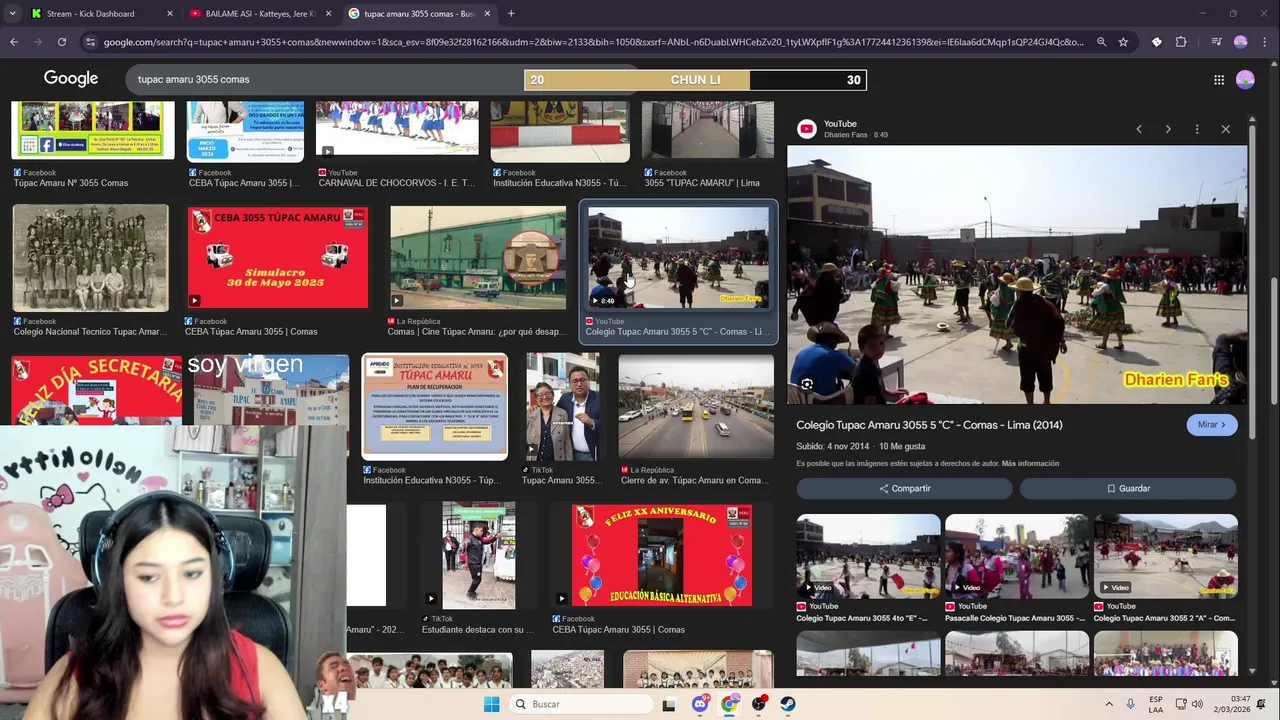Image resolution: width=1280 pixels, height=720 pixels.
Task: Click the Compartir button
Action: 904,488
